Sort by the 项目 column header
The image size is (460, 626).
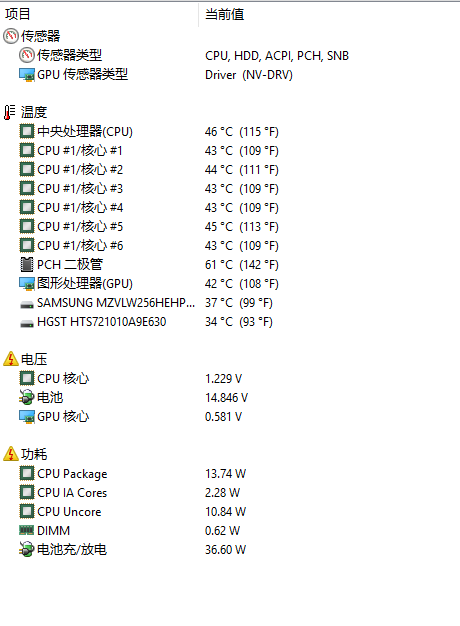[18, 14]
